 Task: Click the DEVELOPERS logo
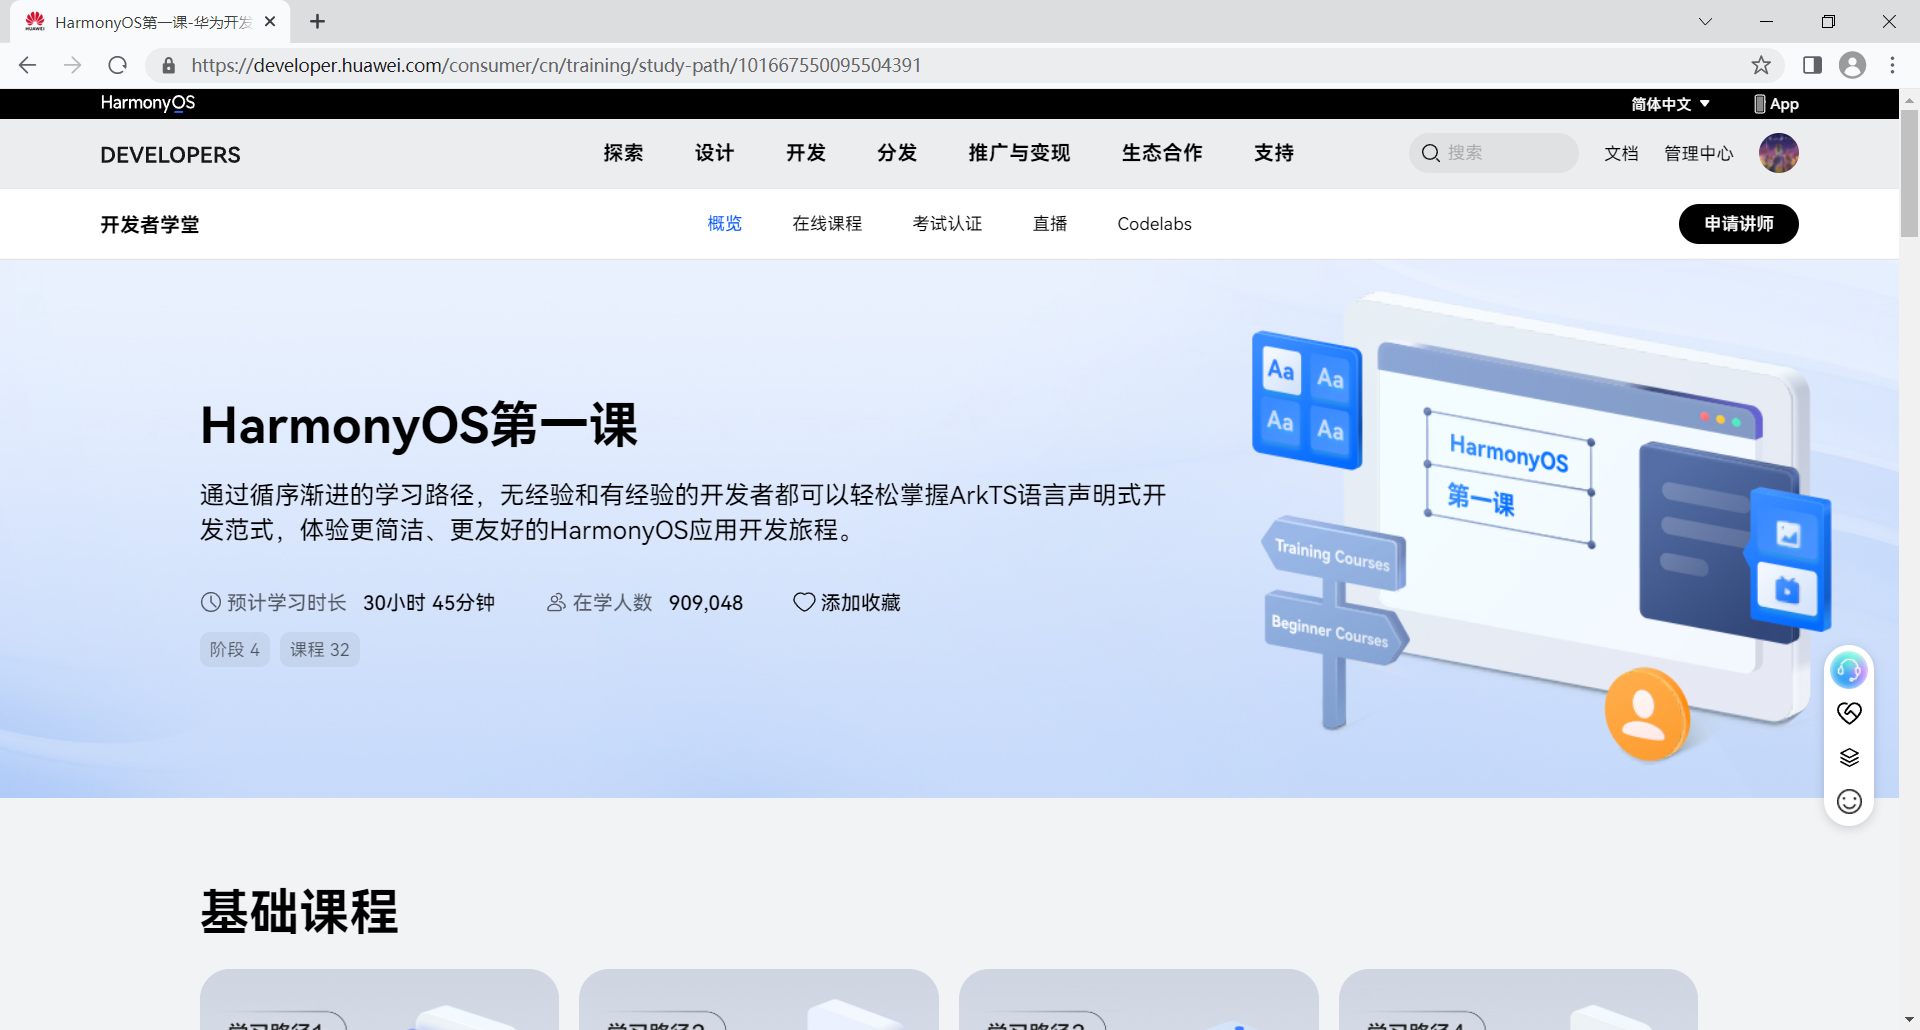[170, 155]
